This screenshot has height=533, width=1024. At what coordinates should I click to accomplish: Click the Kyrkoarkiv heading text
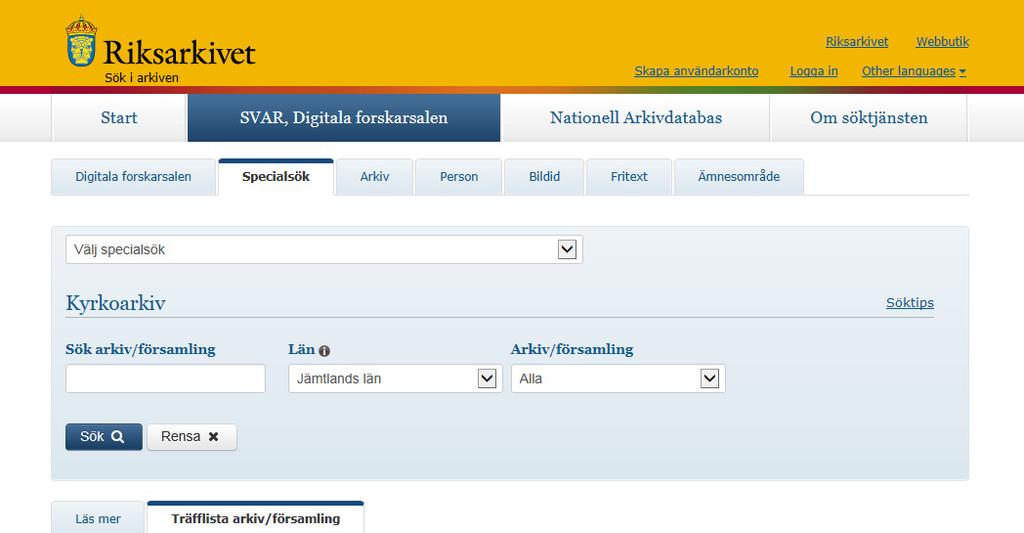[x=116, y=303]
